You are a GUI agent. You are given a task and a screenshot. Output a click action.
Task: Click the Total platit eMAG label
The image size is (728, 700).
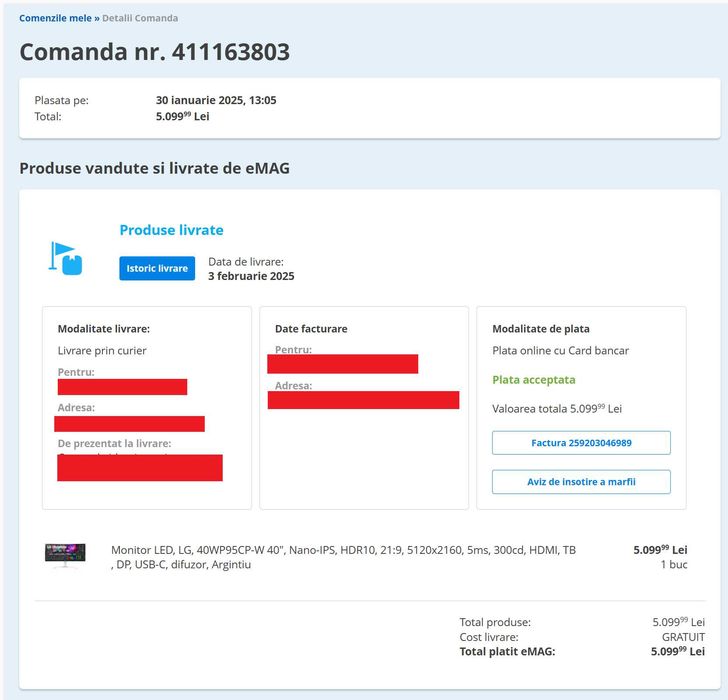tap(507, 652)
